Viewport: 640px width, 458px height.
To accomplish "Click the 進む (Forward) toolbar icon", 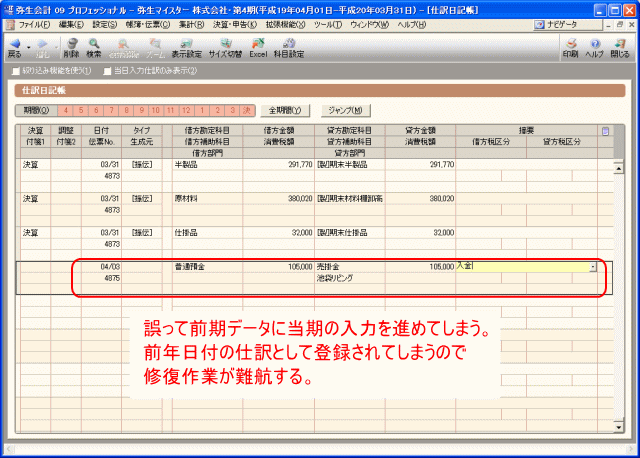I will pyautogui.click(x=42, y=48).
